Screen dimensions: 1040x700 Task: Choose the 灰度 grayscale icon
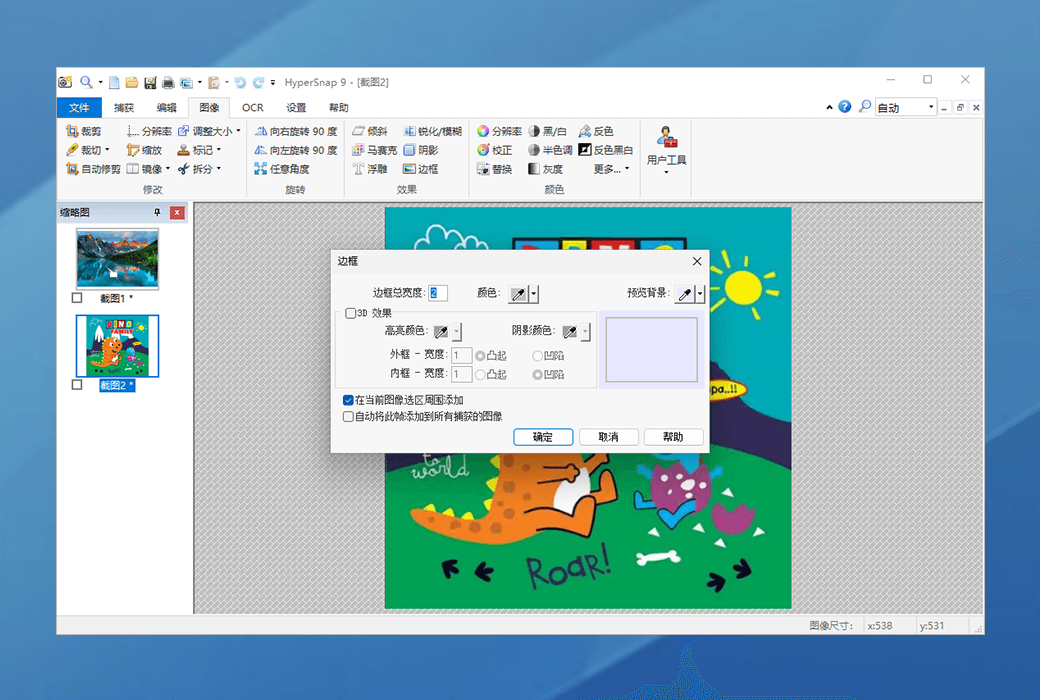(x=534, y=169)
